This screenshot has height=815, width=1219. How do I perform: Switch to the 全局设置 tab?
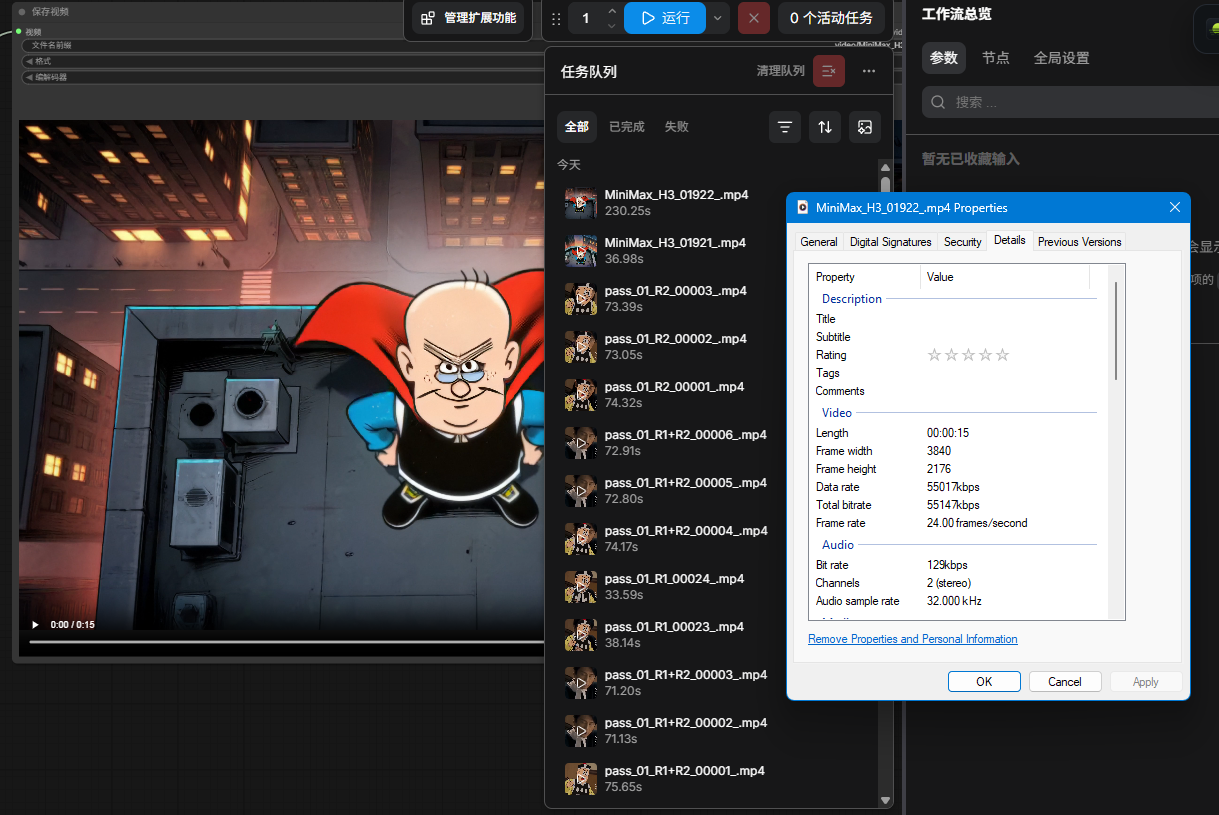click(1062, 58)
